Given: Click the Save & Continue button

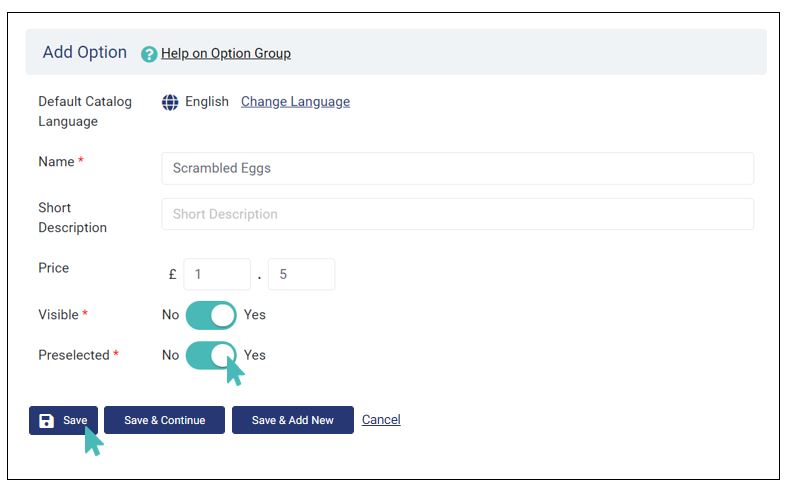Looking at the screenshot, I should point(165,420).
